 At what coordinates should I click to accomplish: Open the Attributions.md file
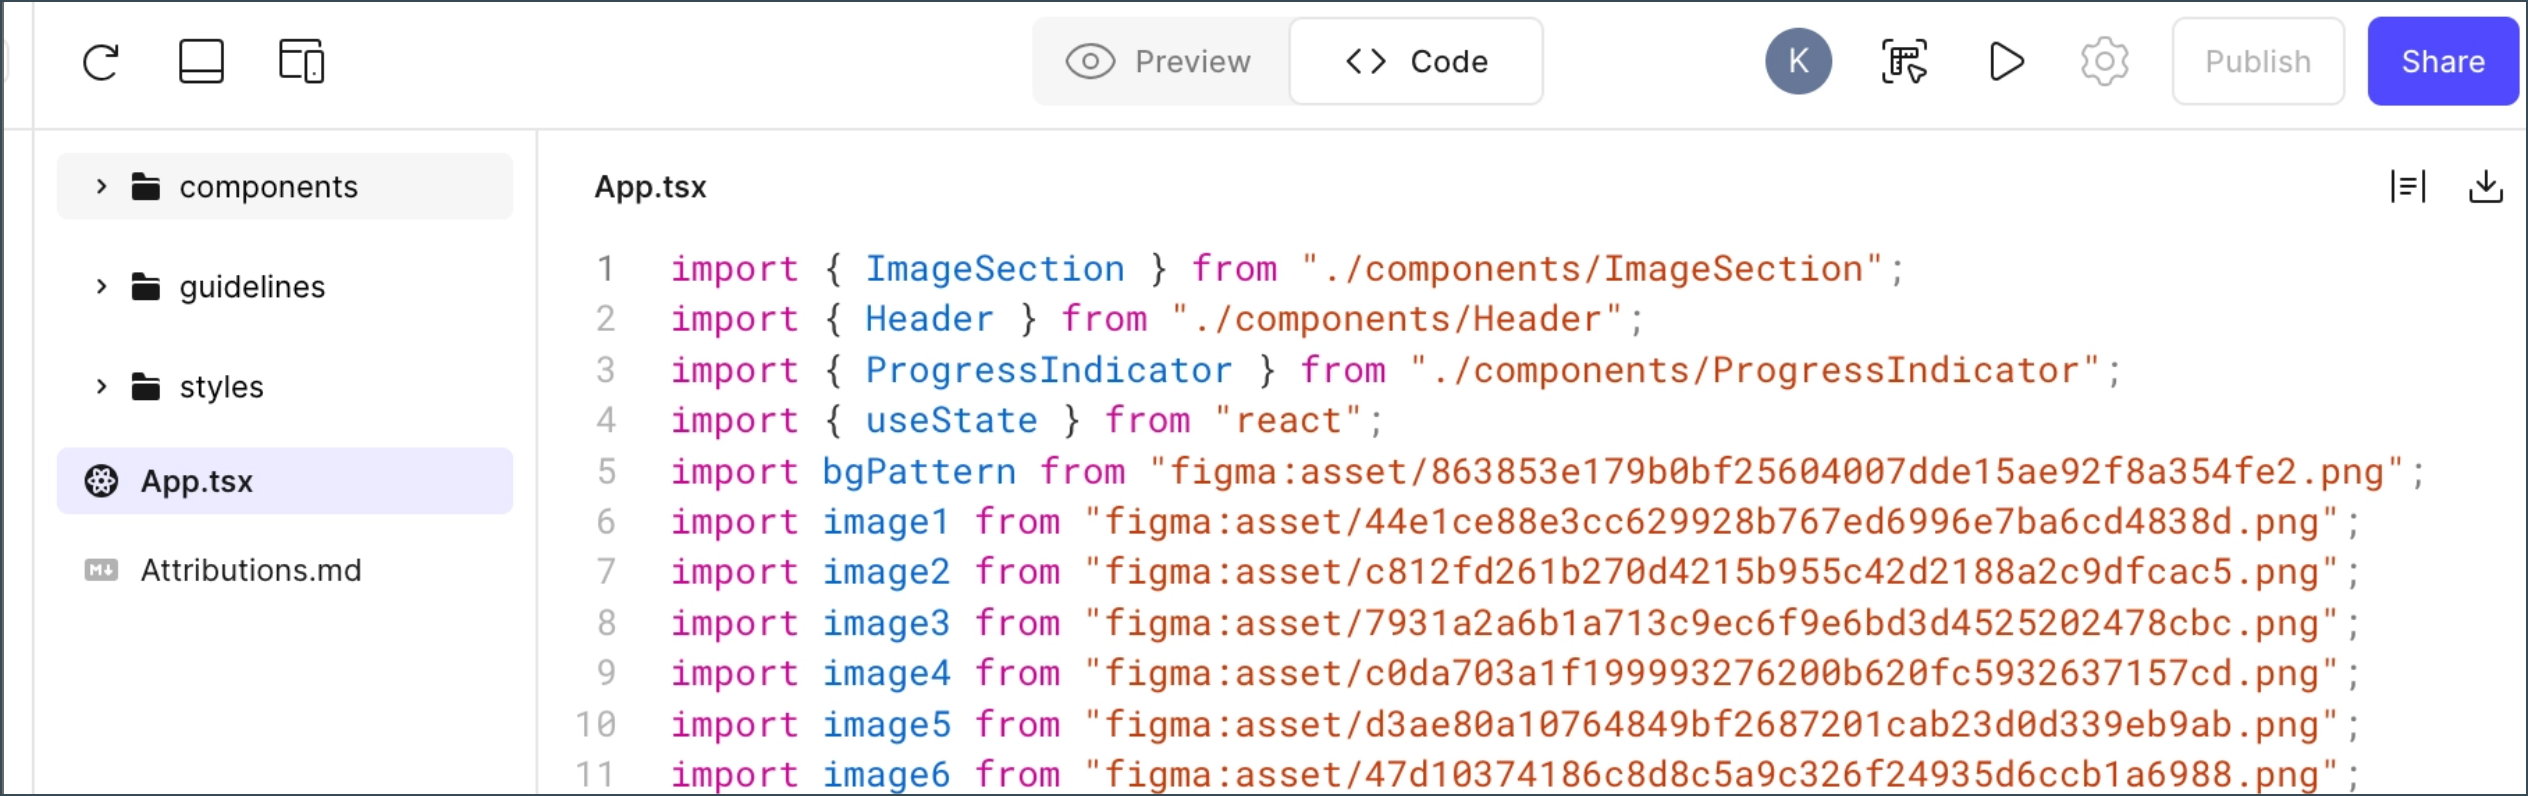point(250,571)
